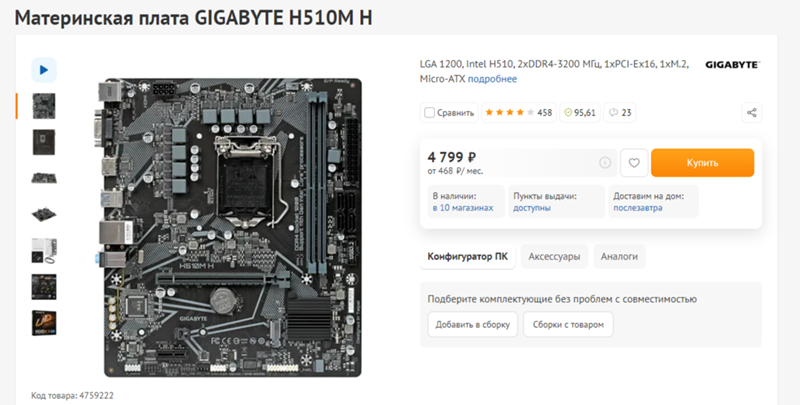Screen dimensions: 800x405
Task: Open Сборки с товаром button
Action: tap(568, 324)
